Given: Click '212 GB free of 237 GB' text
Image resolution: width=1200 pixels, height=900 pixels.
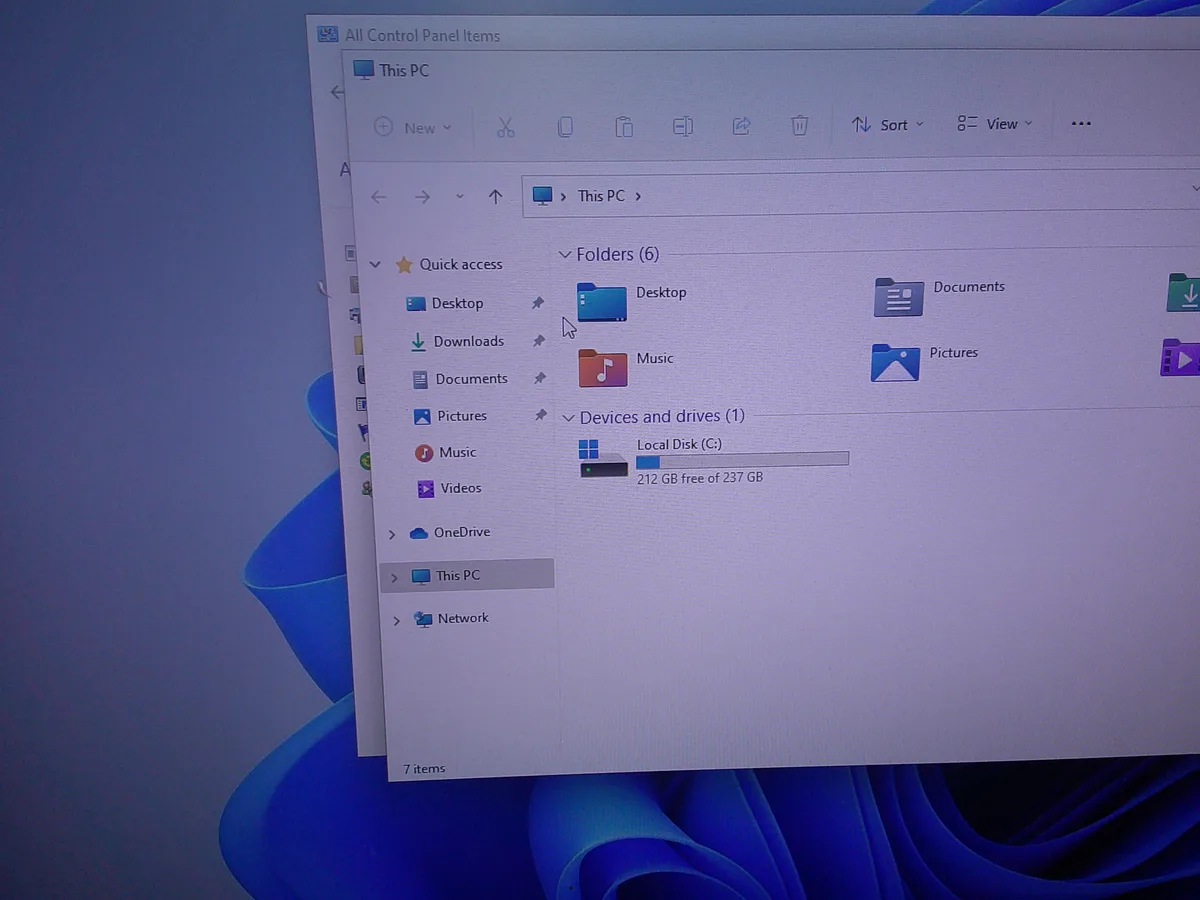Looking at the screenshot, I should [x=700, y=478].
